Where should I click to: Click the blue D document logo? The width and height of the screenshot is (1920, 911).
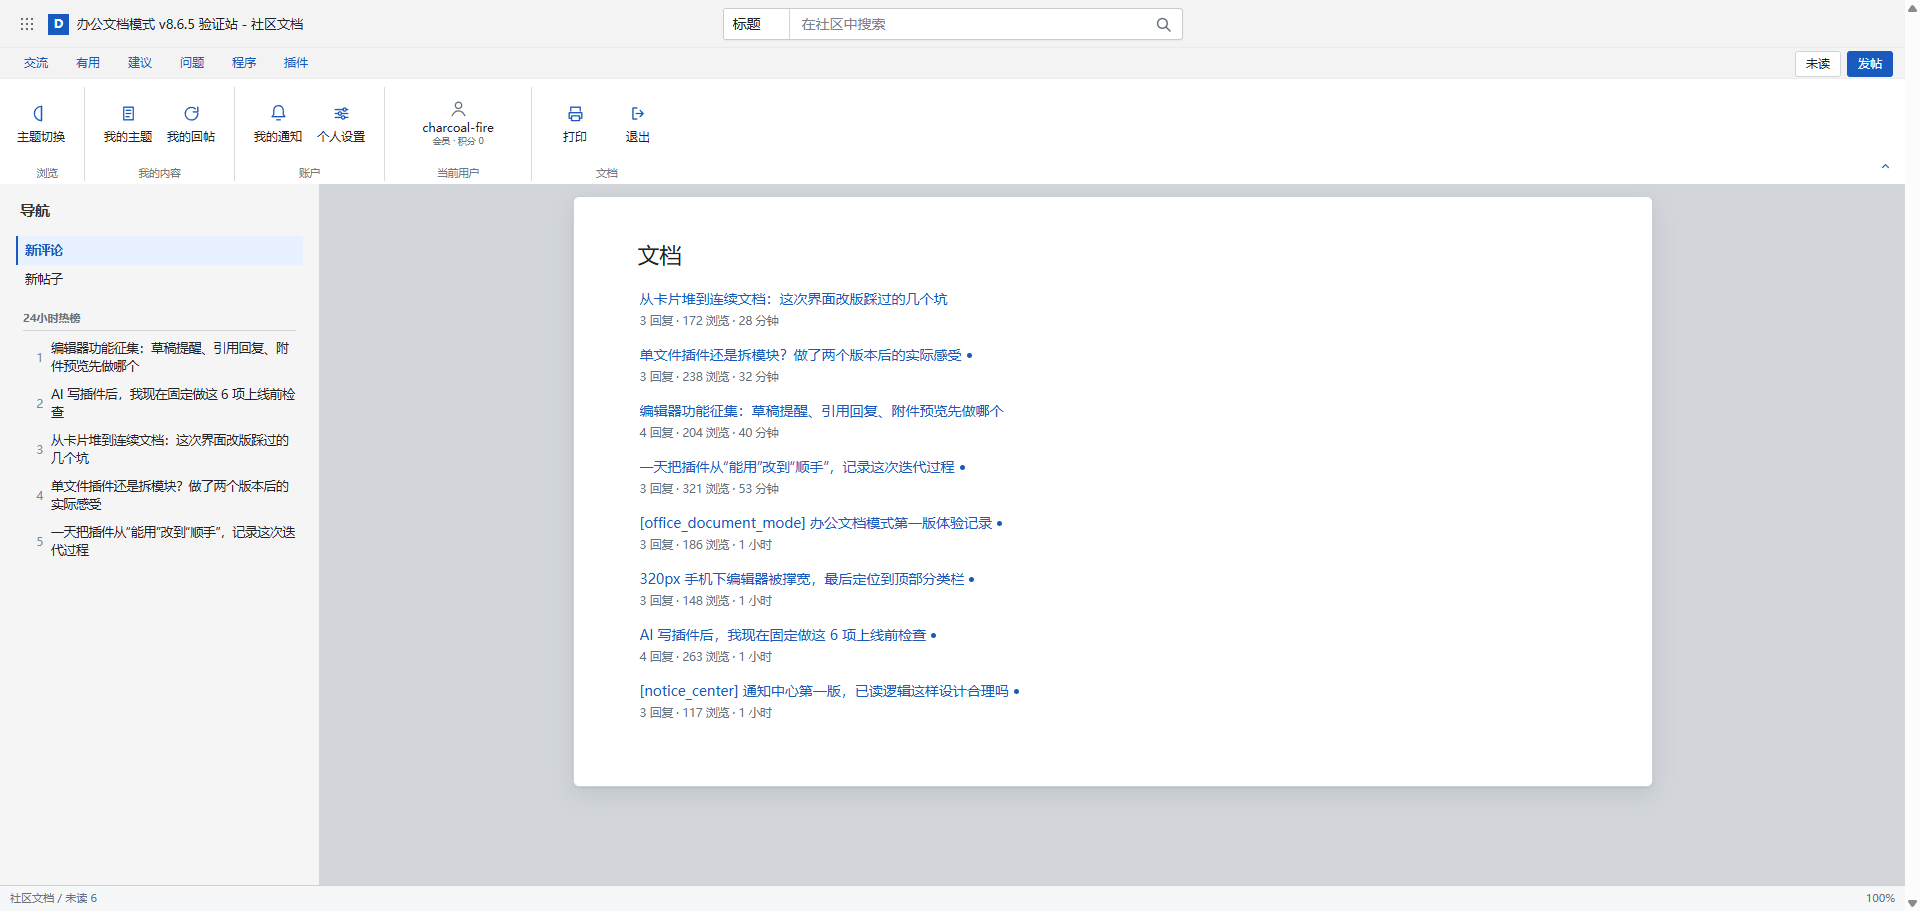pos(59,24)
